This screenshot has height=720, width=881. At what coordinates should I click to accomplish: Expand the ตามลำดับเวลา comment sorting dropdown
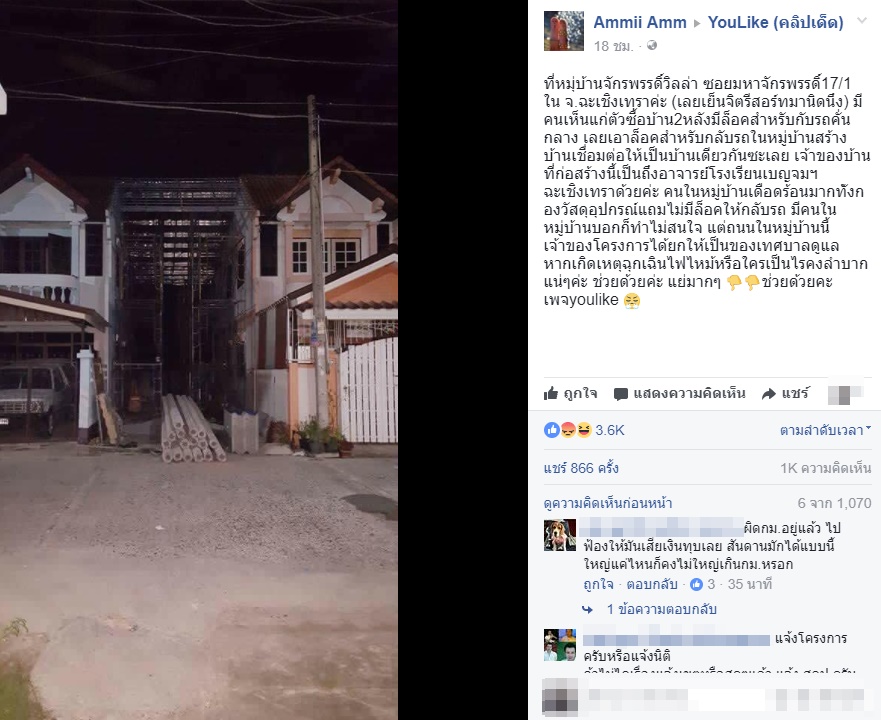point(825,431)
